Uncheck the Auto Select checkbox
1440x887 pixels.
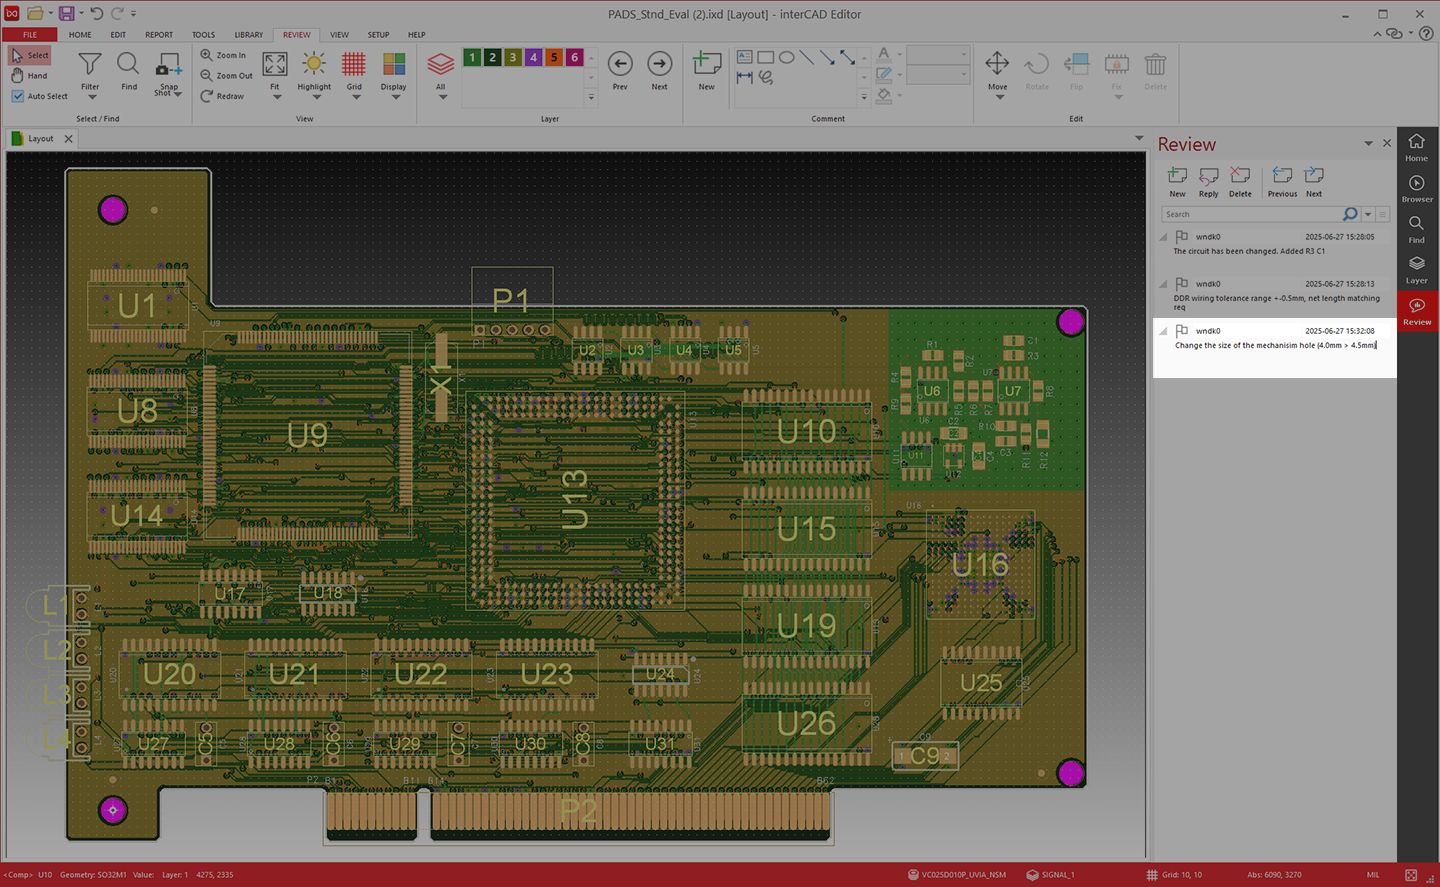[18, 96]
